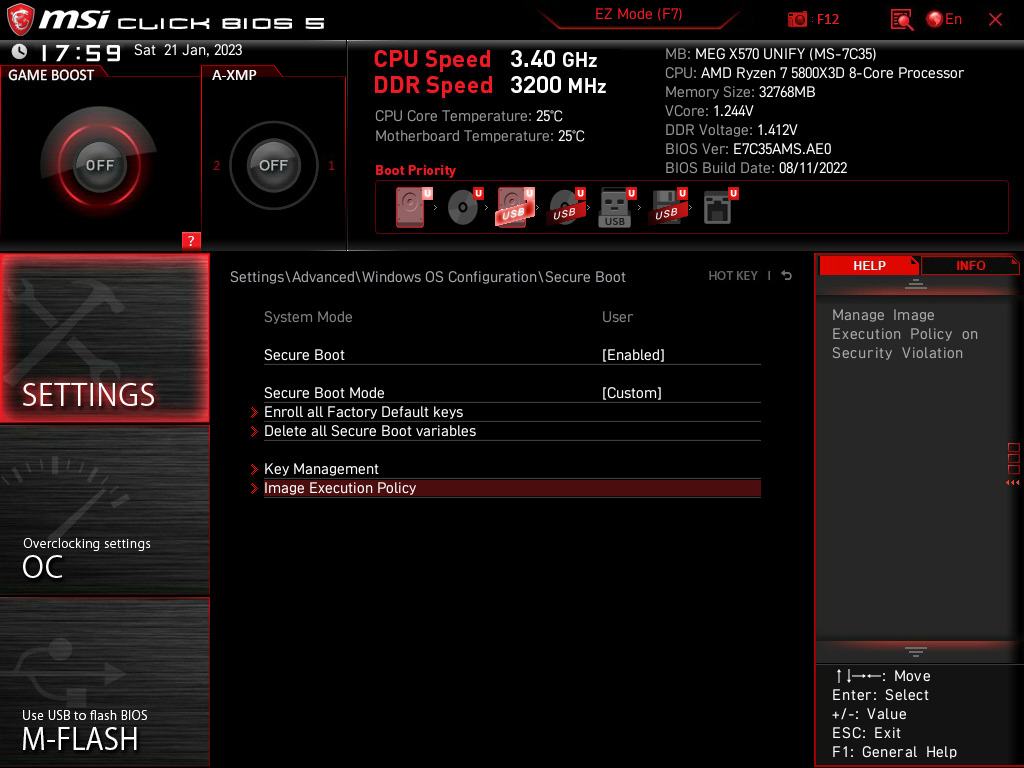This screenshot has height=768, width=1024.
Task: Click the DDR Voltage 1.412V line
Action: [x=731, y=130]
